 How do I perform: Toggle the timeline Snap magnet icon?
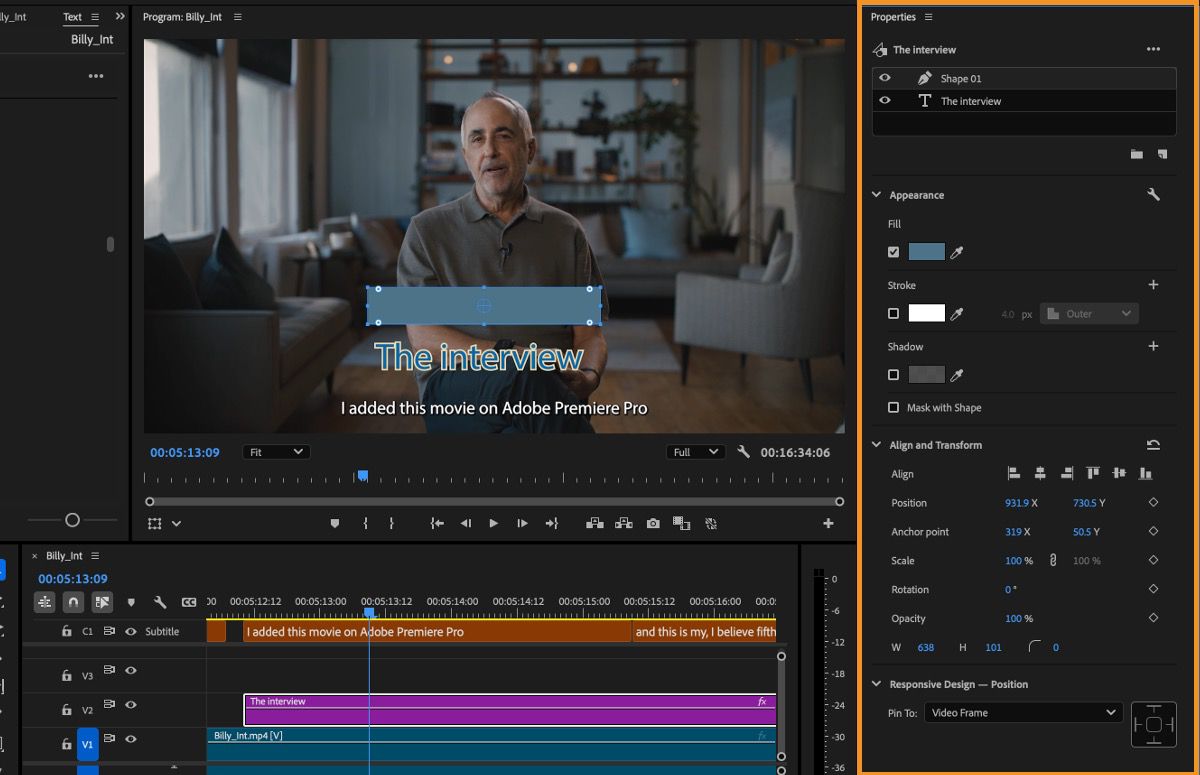pos(73,602)
